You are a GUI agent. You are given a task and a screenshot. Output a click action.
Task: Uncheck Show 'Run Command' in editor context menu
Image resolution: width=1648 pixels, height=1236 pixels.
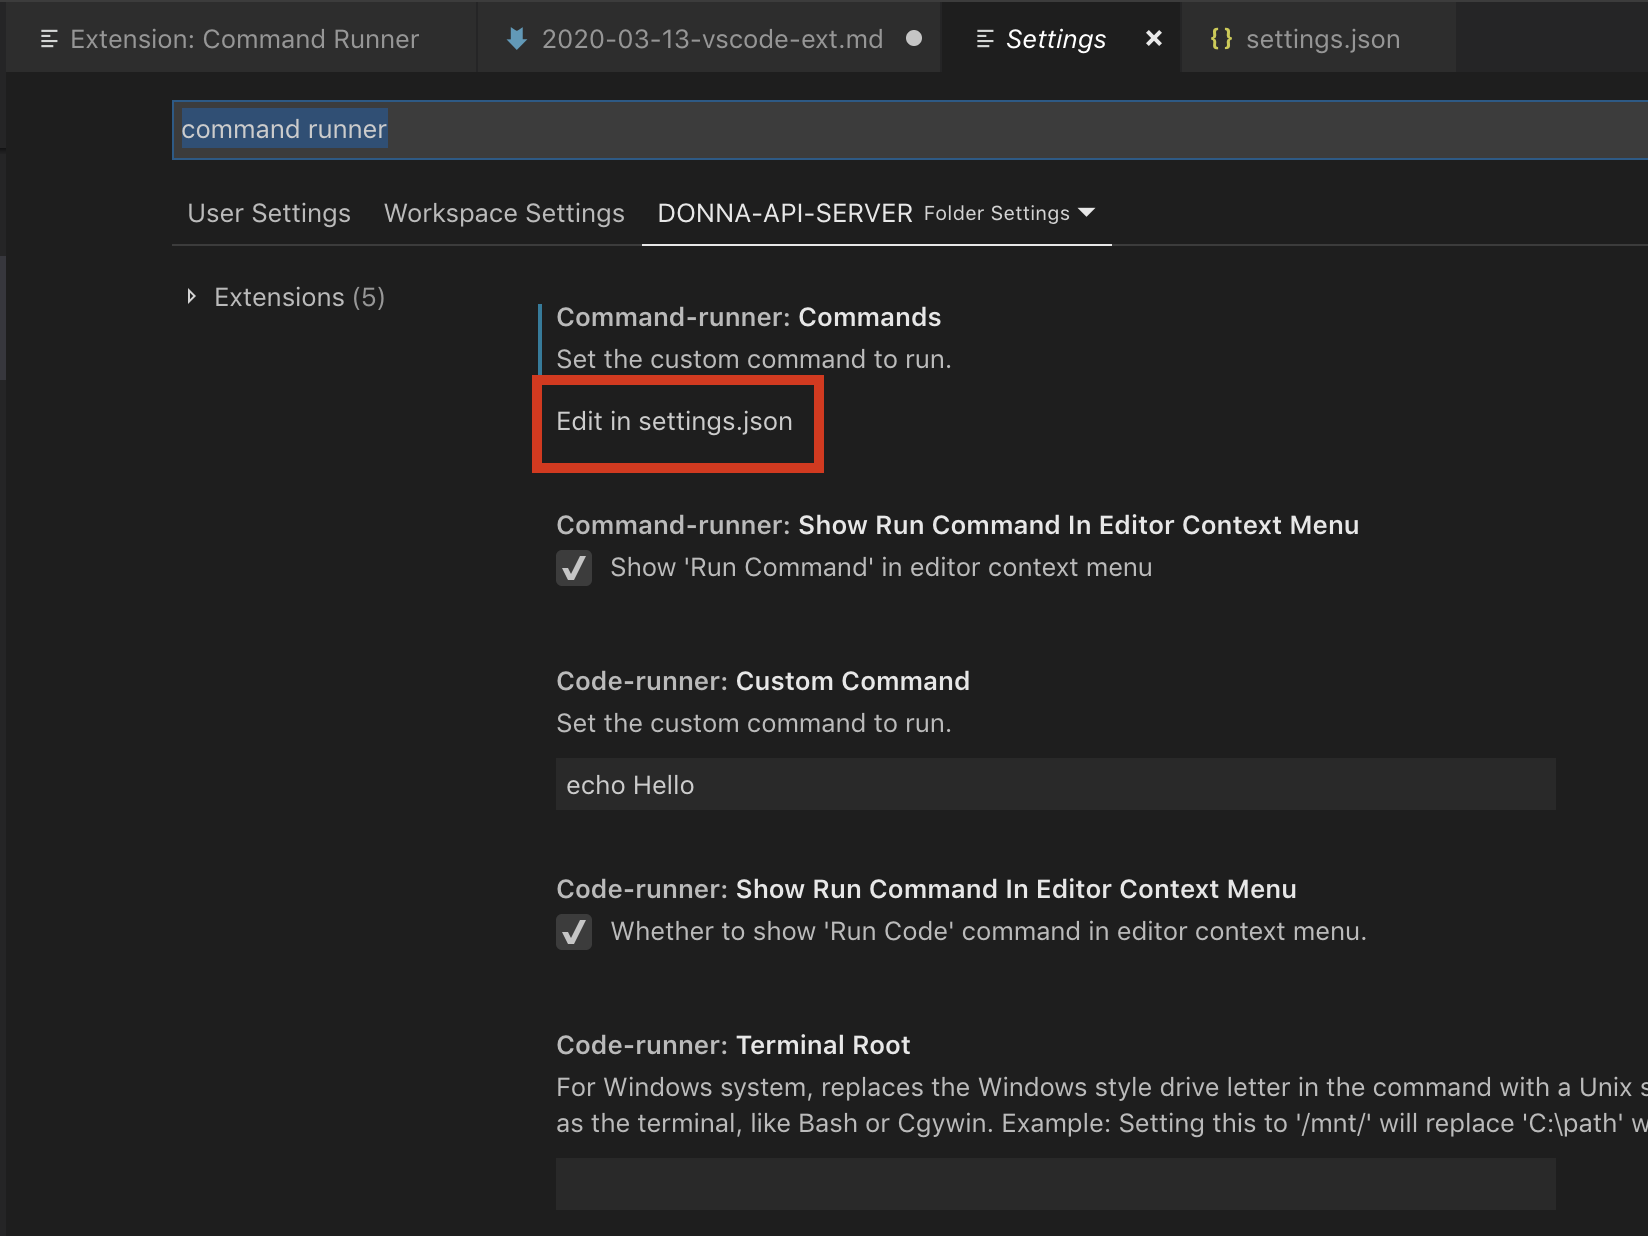pyautogui.click(x=574, y=568)
